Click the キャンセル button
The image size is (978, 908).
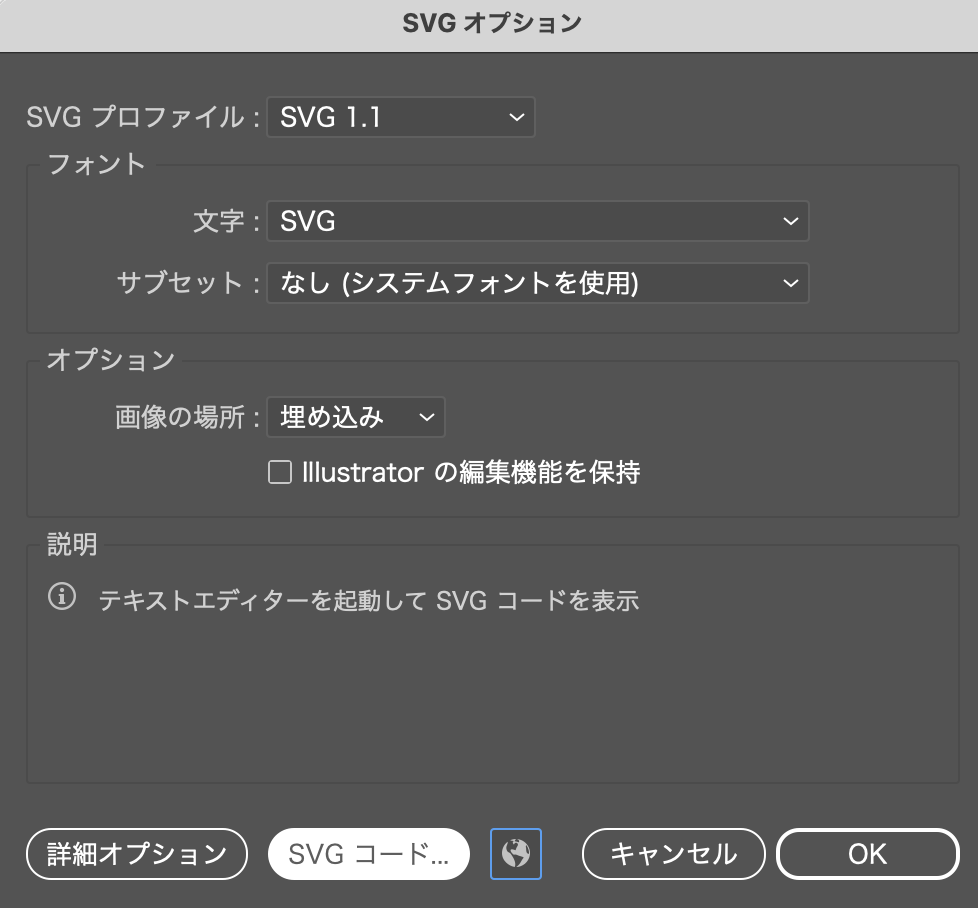674,854
